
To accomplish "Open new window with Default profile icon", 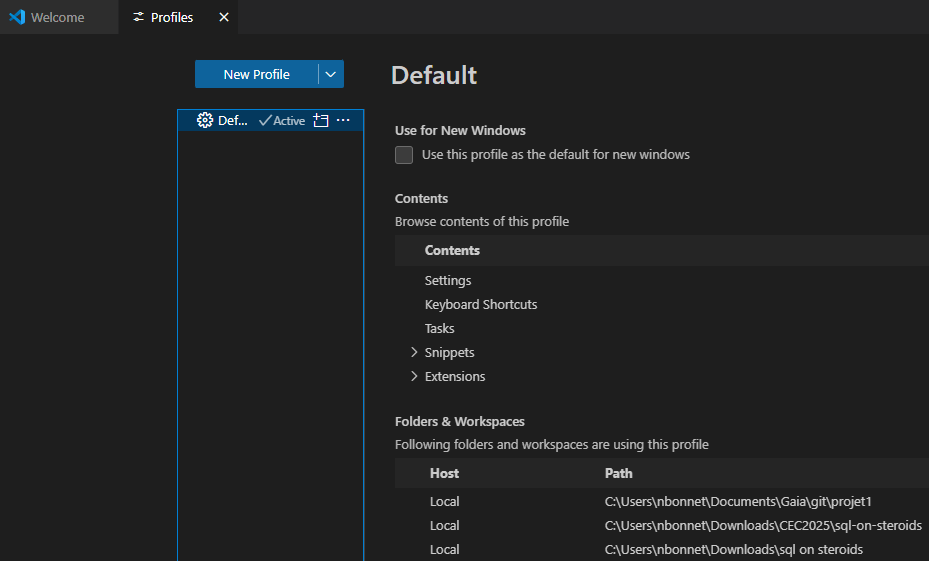I will pyautogui.click(x=321, y=120).
